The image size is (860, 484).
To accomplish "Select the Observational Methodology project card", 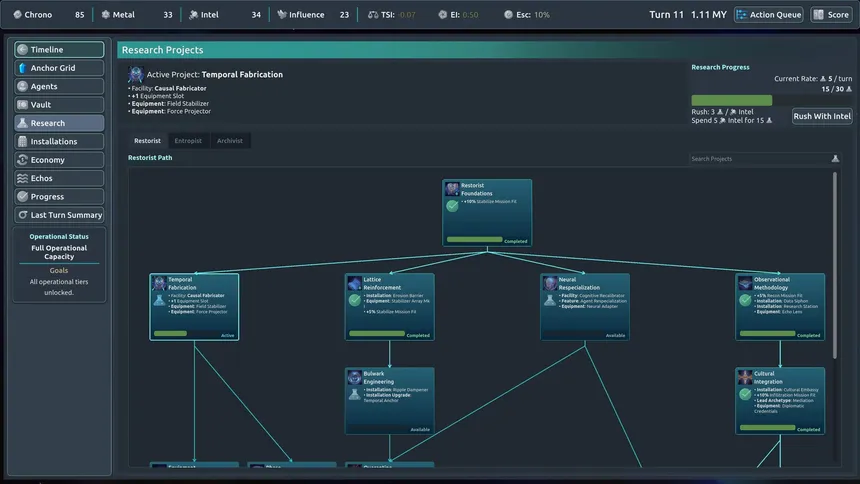I will [780, 307].
